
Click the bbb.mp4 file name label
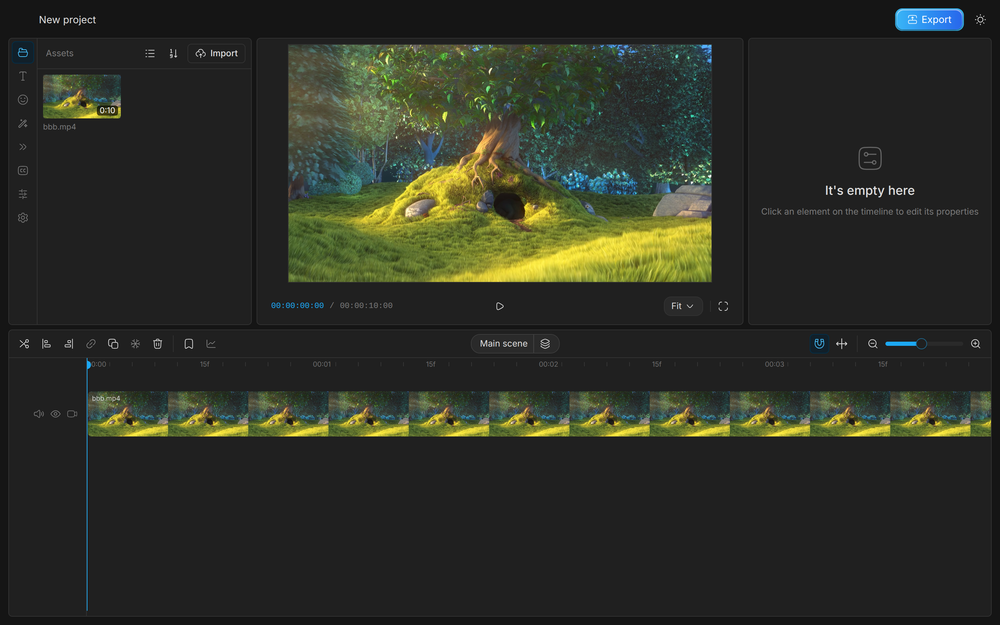[x=59, y=127]
